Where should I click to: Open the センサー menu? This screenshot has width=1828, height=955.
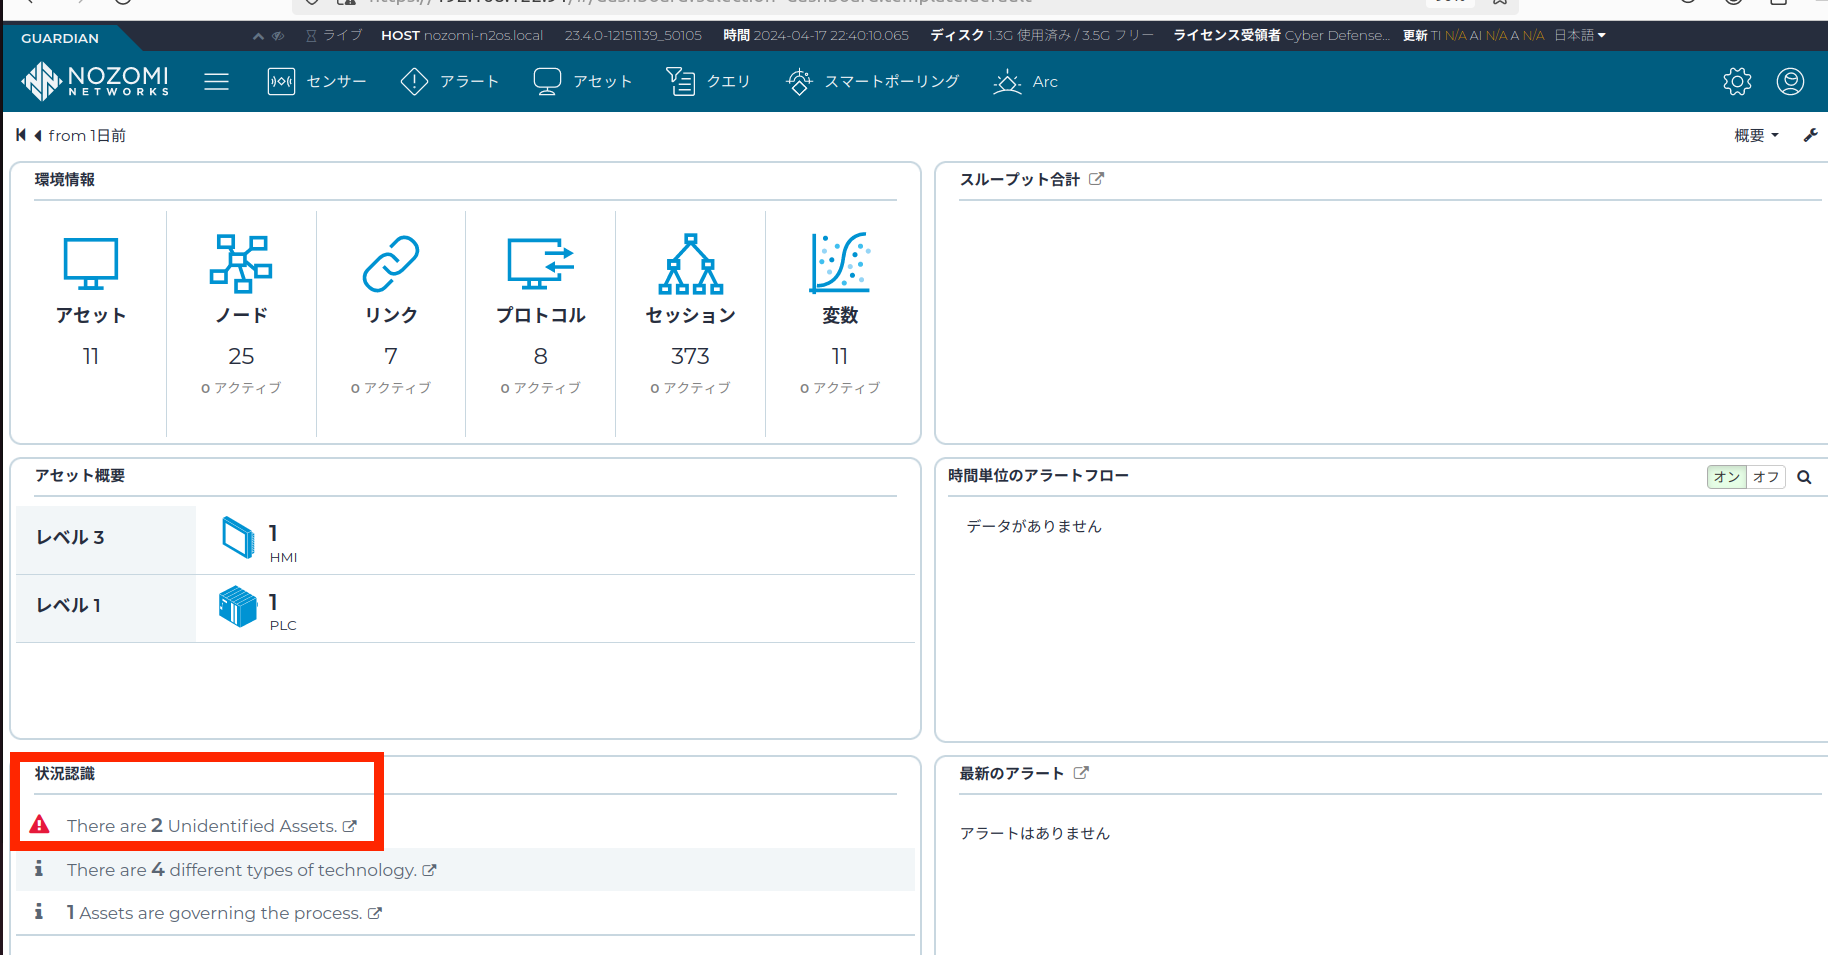click(x=317, y=82)
